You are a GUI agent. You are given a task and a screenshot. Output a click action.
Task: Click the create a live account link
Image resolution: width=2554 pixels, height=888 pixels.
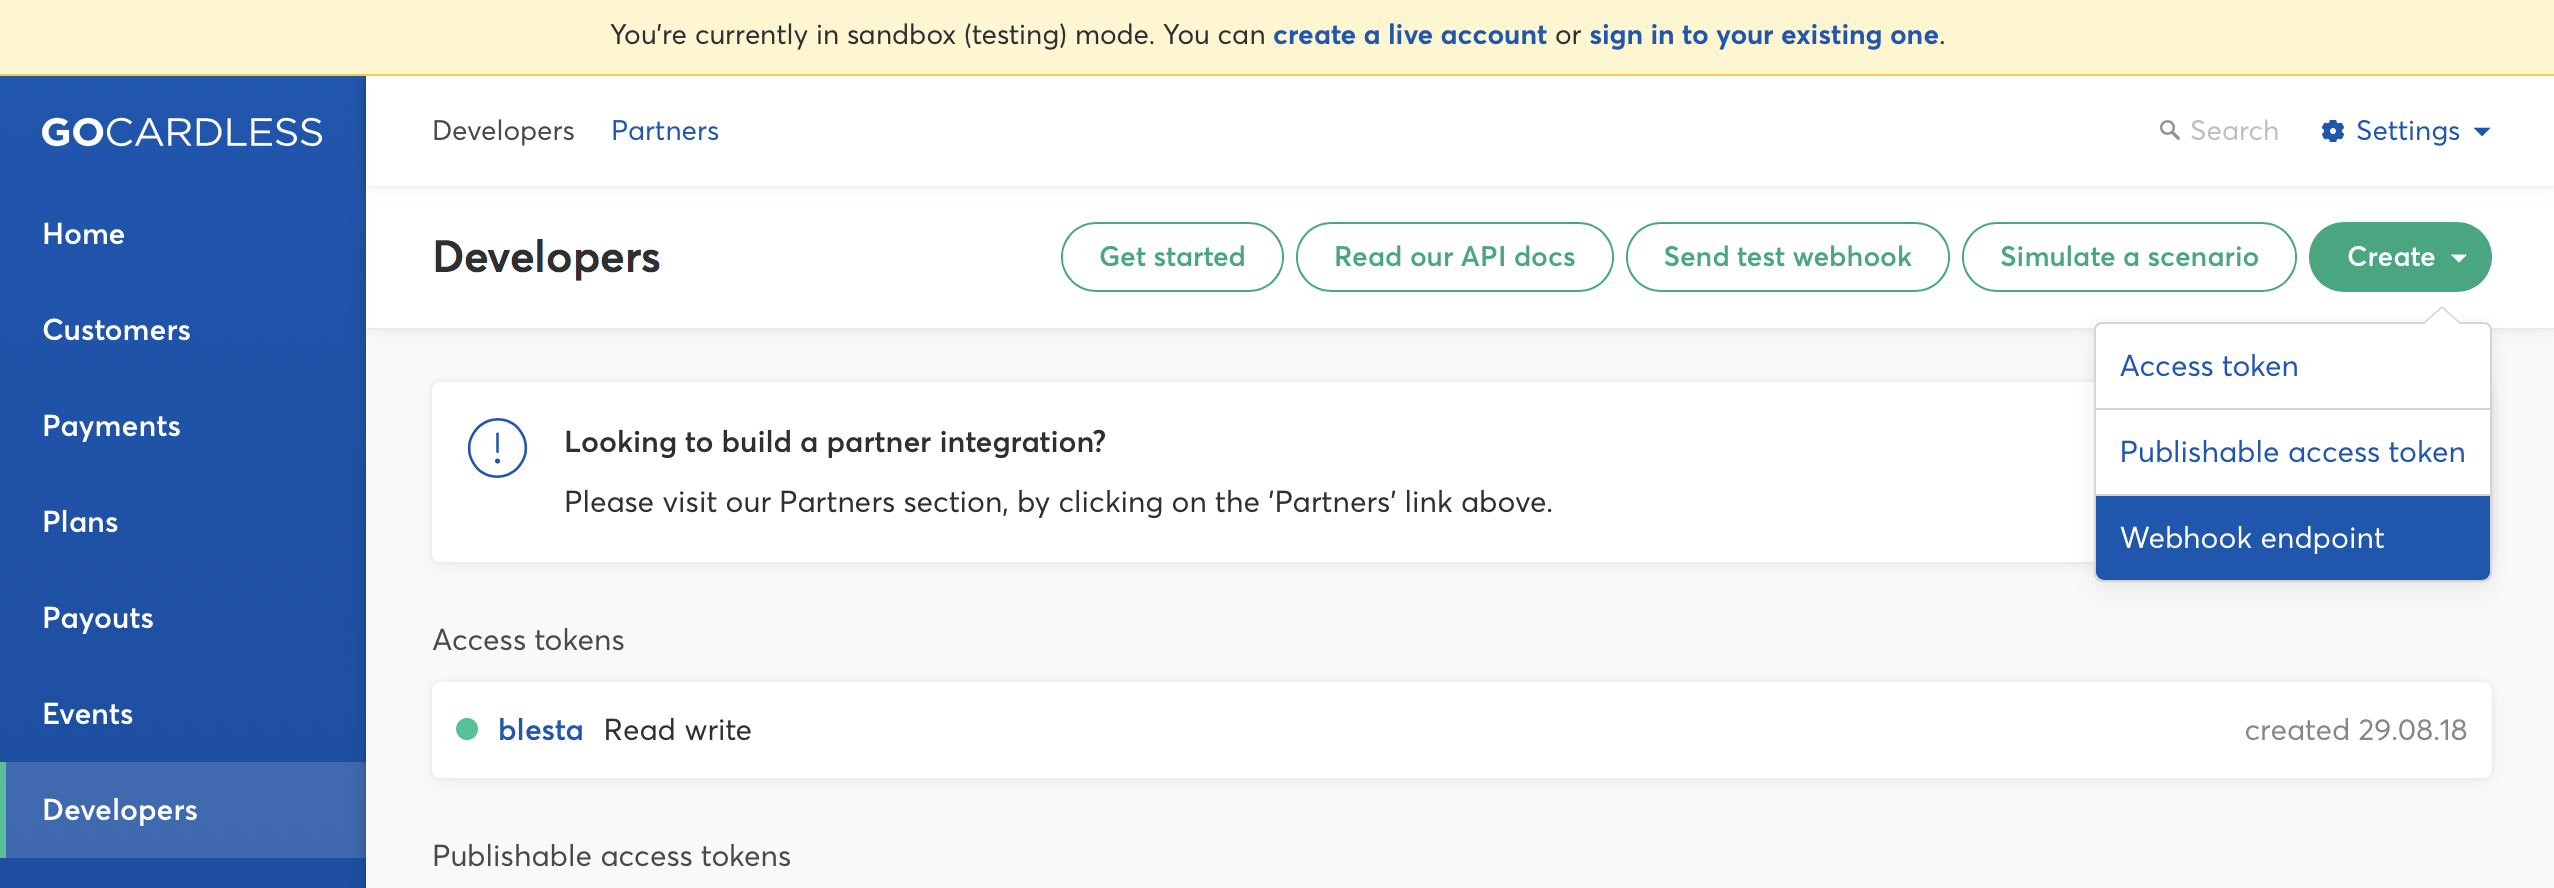1409,35
